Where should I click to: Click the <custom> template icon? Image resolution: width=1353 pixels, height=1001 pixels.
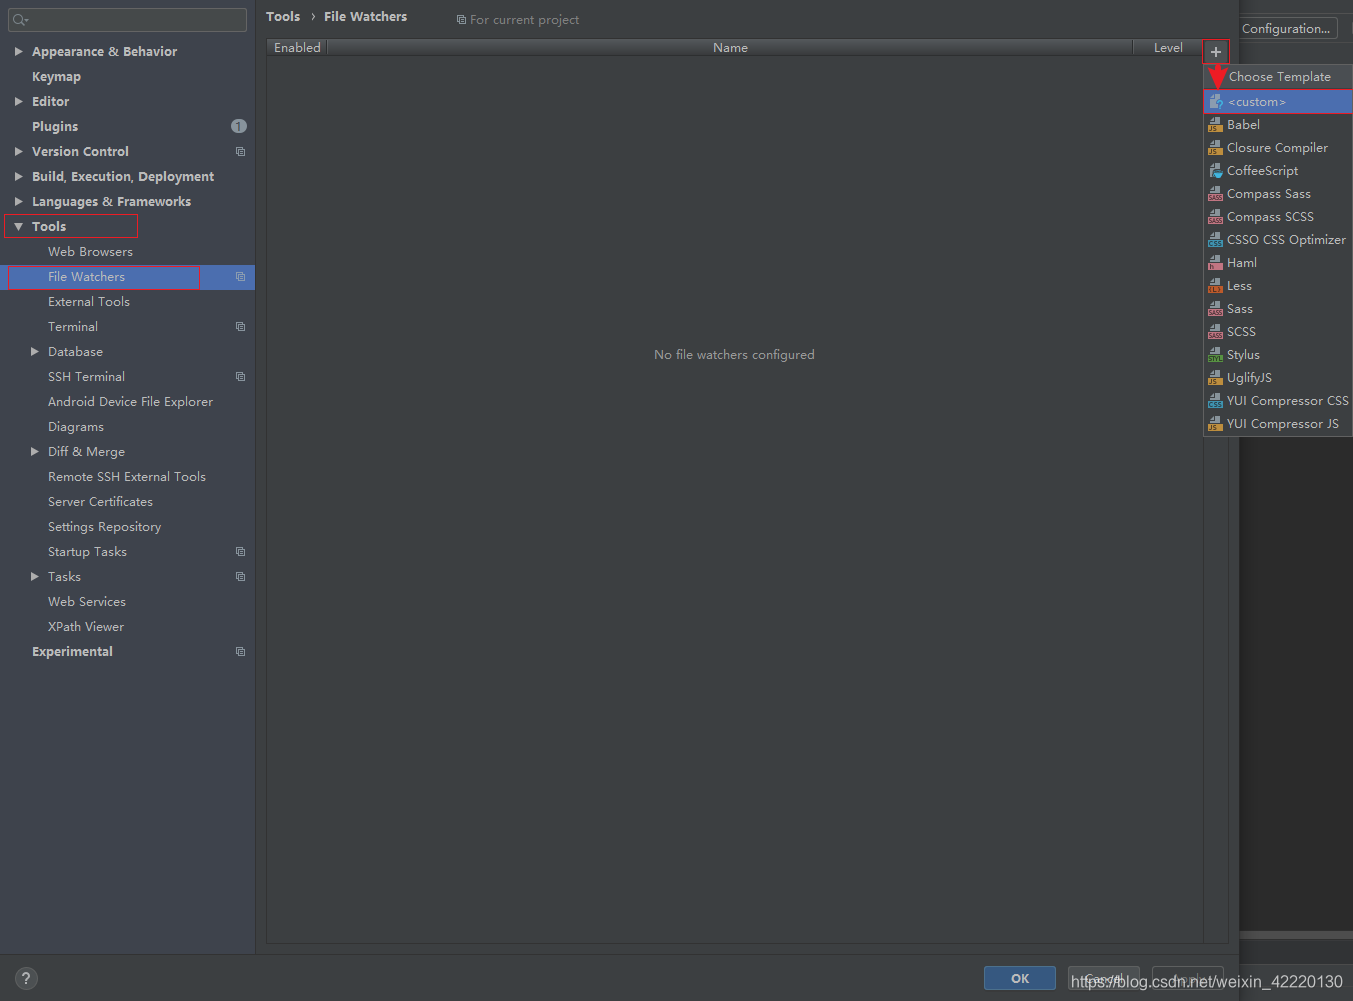[1215, 102]
